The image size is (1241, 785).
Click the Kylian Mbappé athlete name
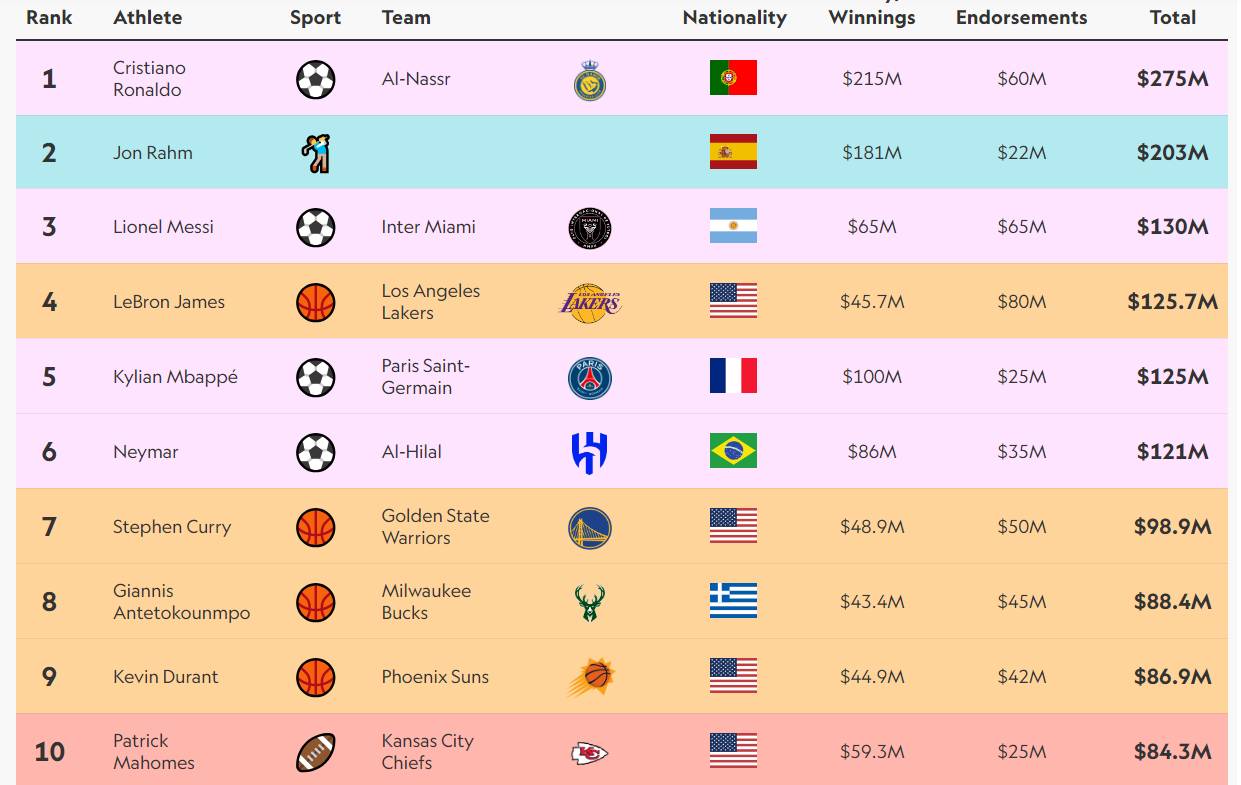coord(175,377)
